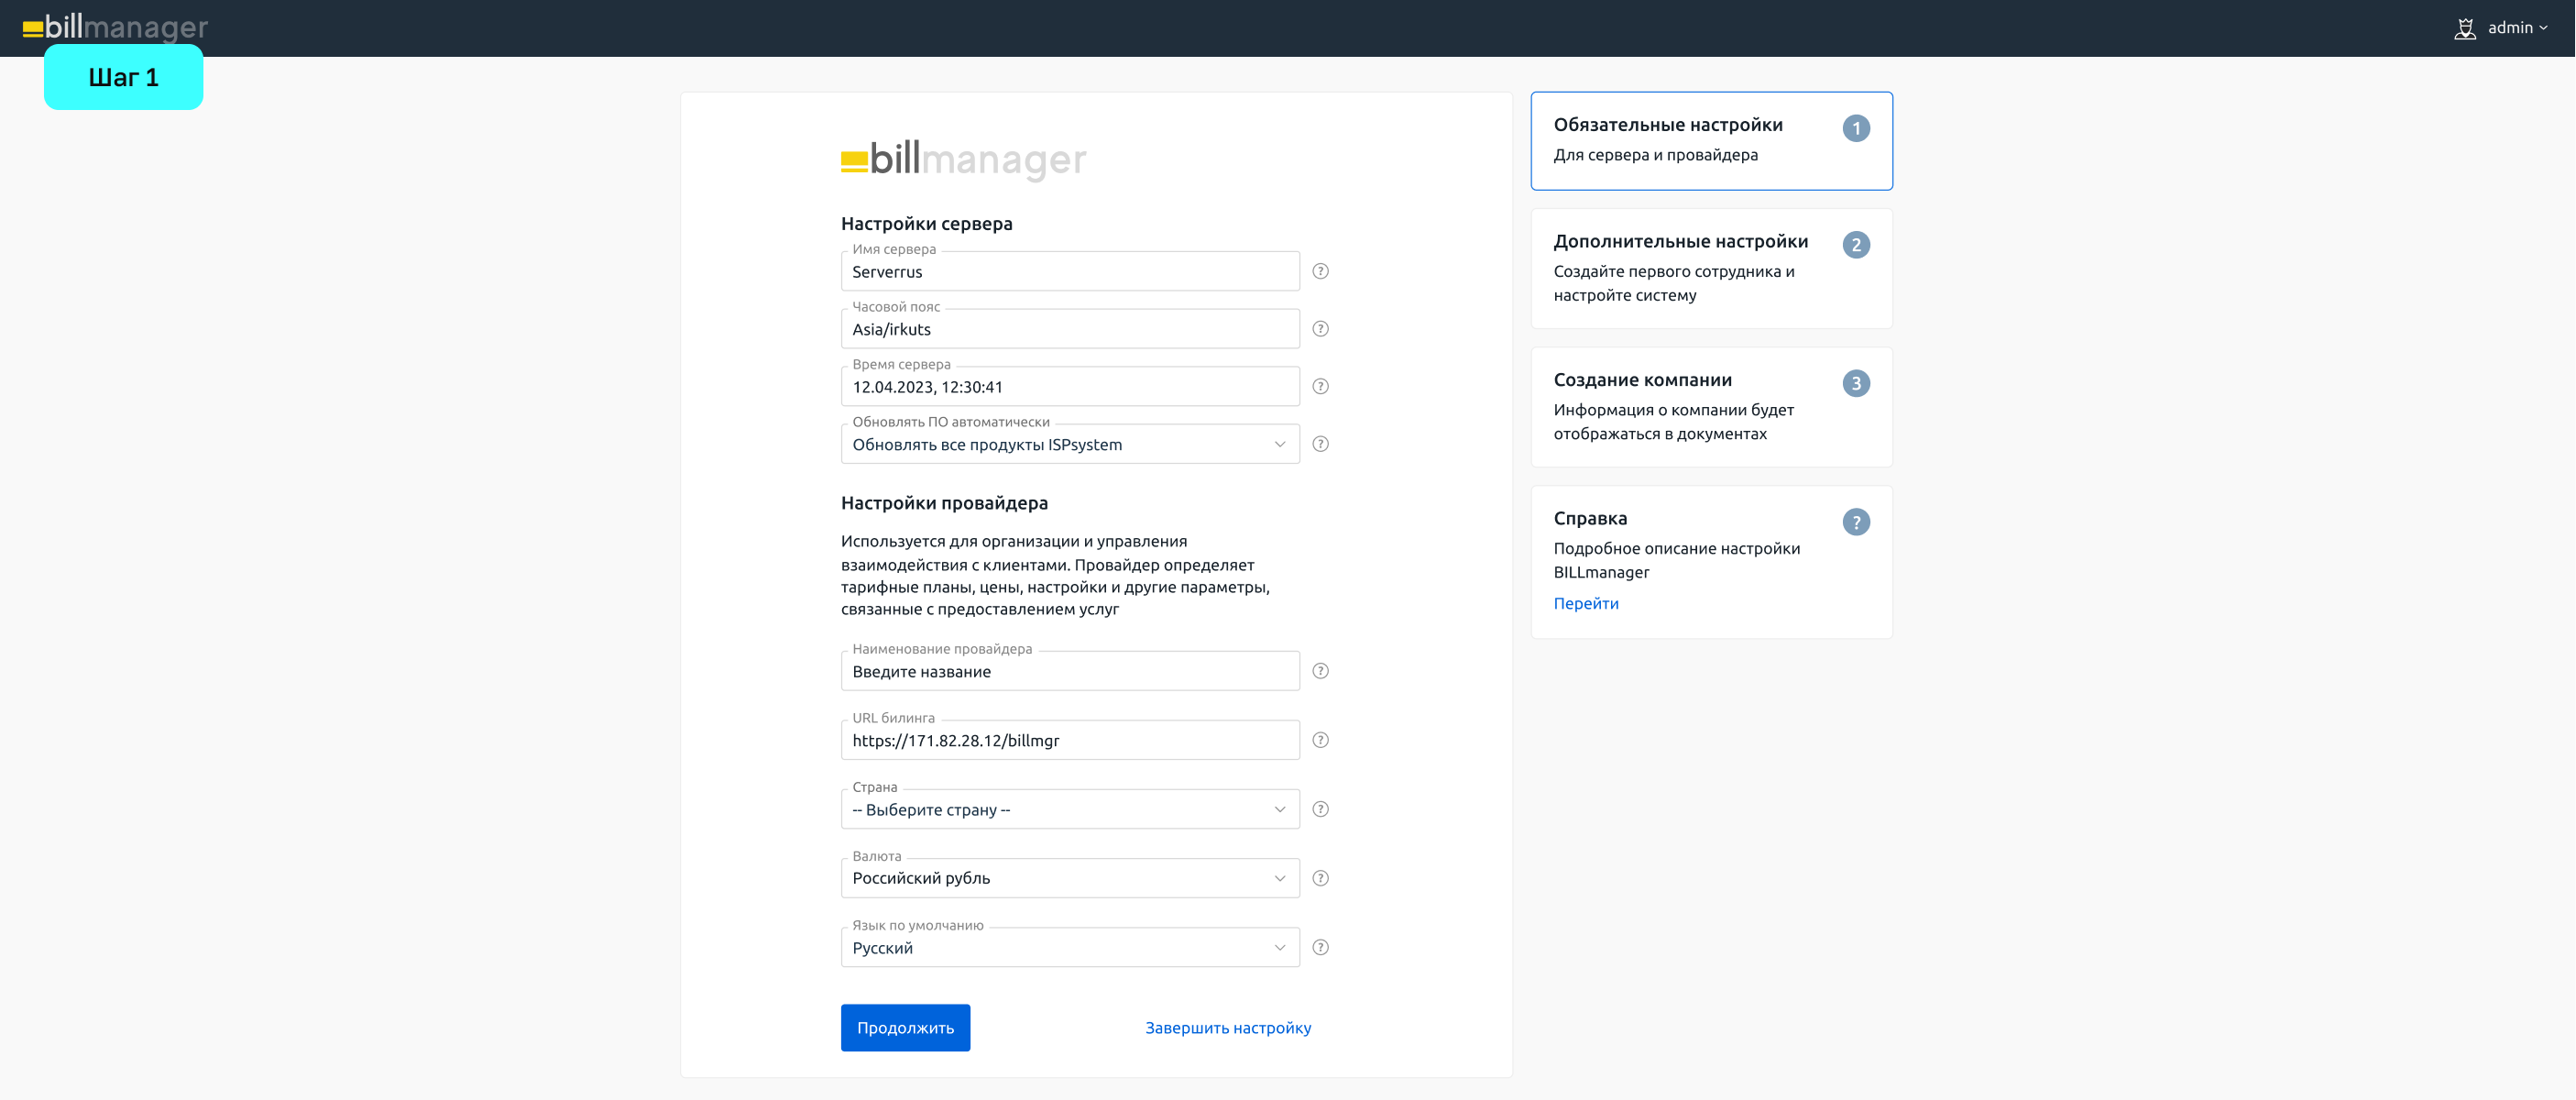
Task: Click help icon next to Наименование провайдера
Action: pyautogui.click(x=1320, y=671)
